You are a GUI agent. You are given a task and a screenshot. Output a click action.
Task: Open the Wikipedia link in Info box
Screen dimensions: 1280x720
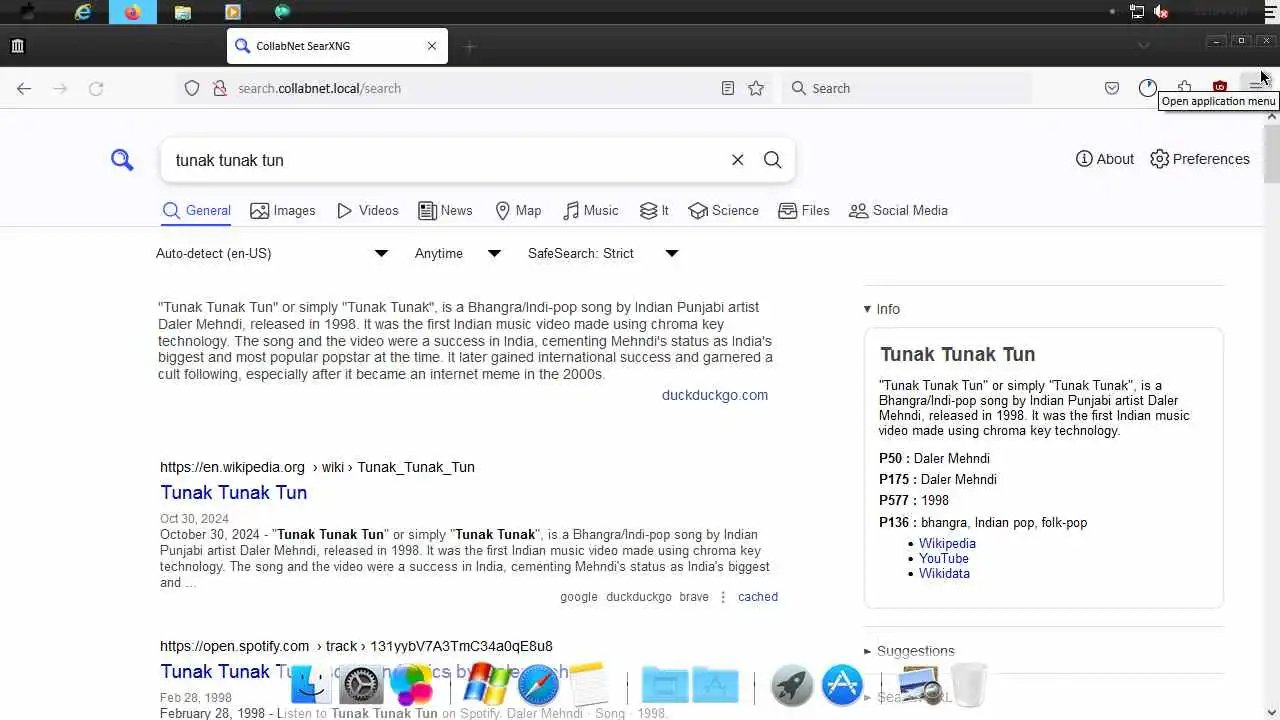tap(947, 544)
